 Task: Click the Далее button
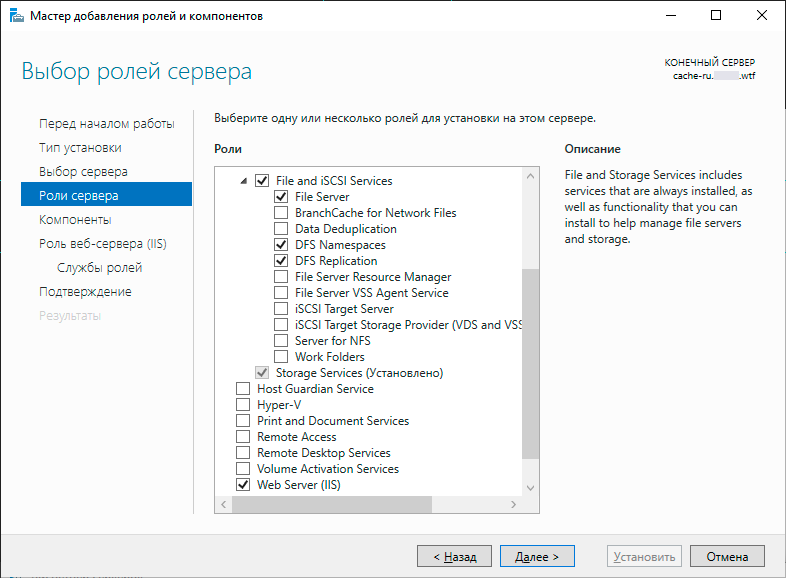point(537,556)
